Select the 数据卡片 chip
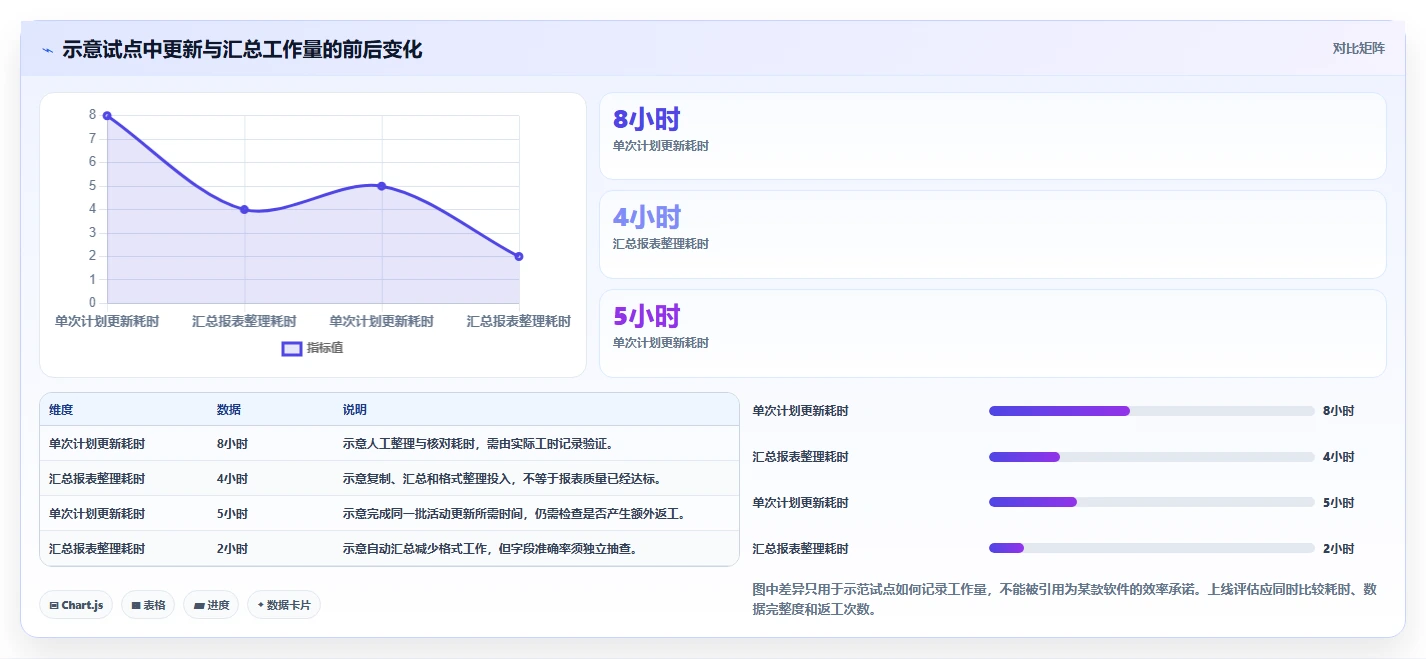This screenshot has width=1426, height=659. (284, 605)
